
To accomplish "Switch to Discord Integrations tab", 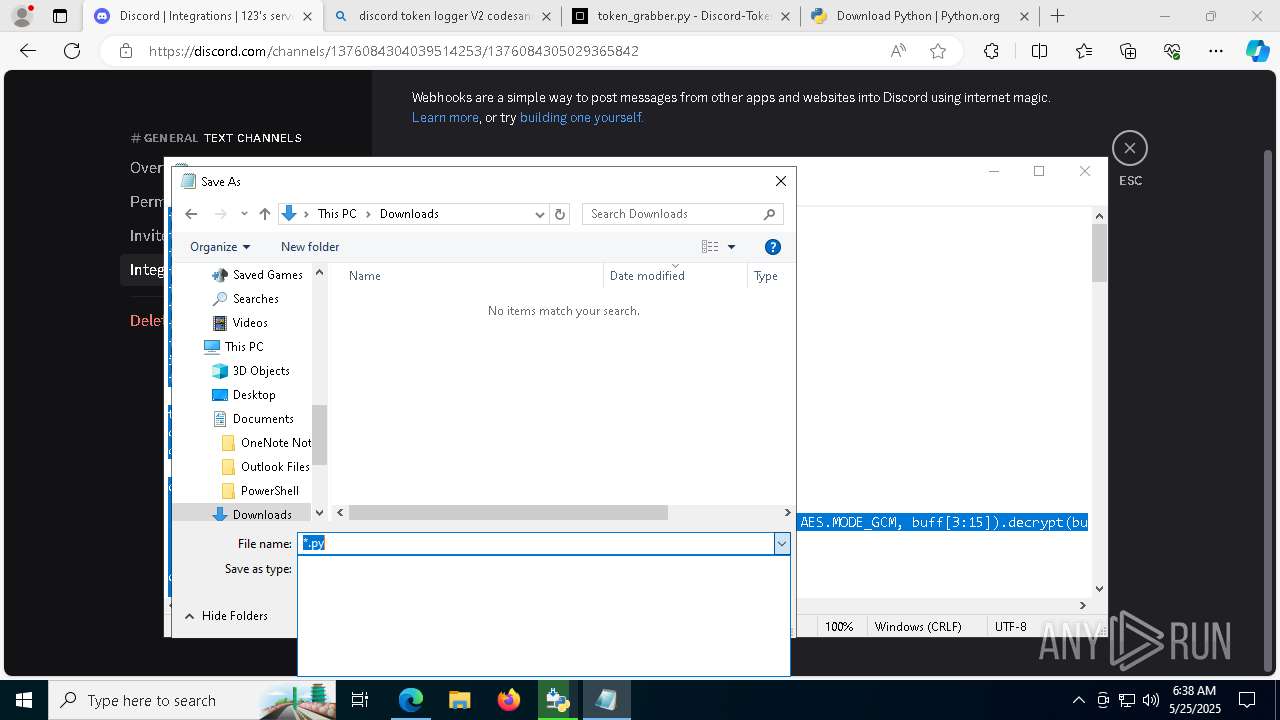I will click(x=203, y=16).
